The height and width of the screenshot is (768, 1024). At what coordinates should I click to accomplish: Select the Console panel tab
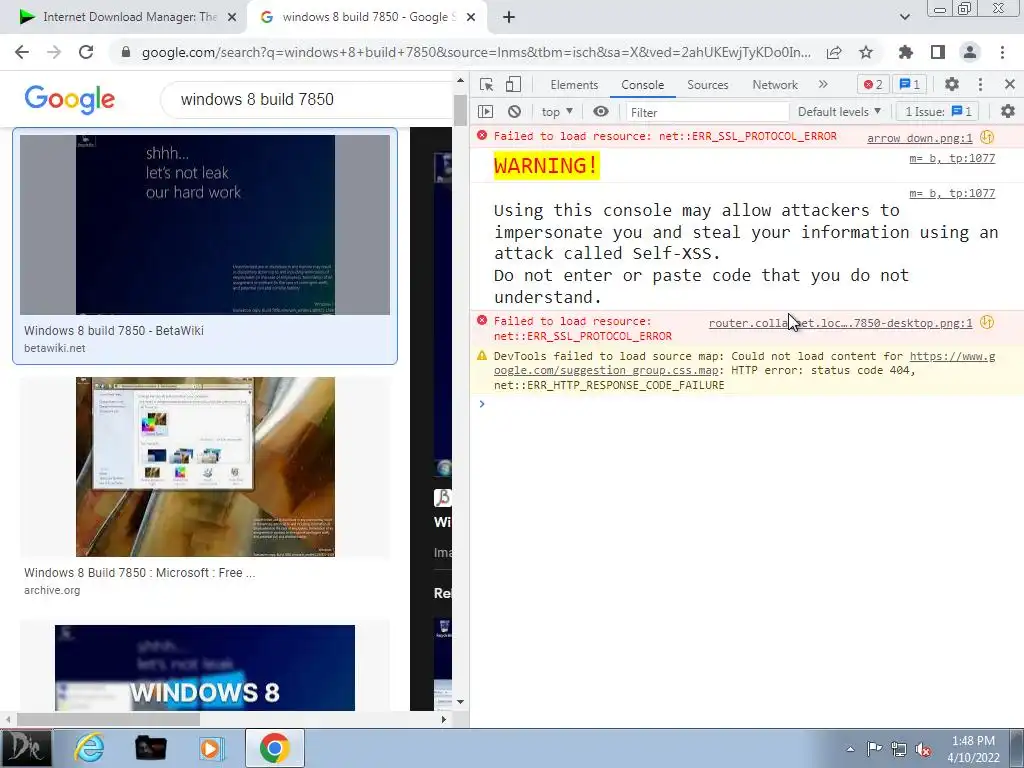click(x=643, y=85)
